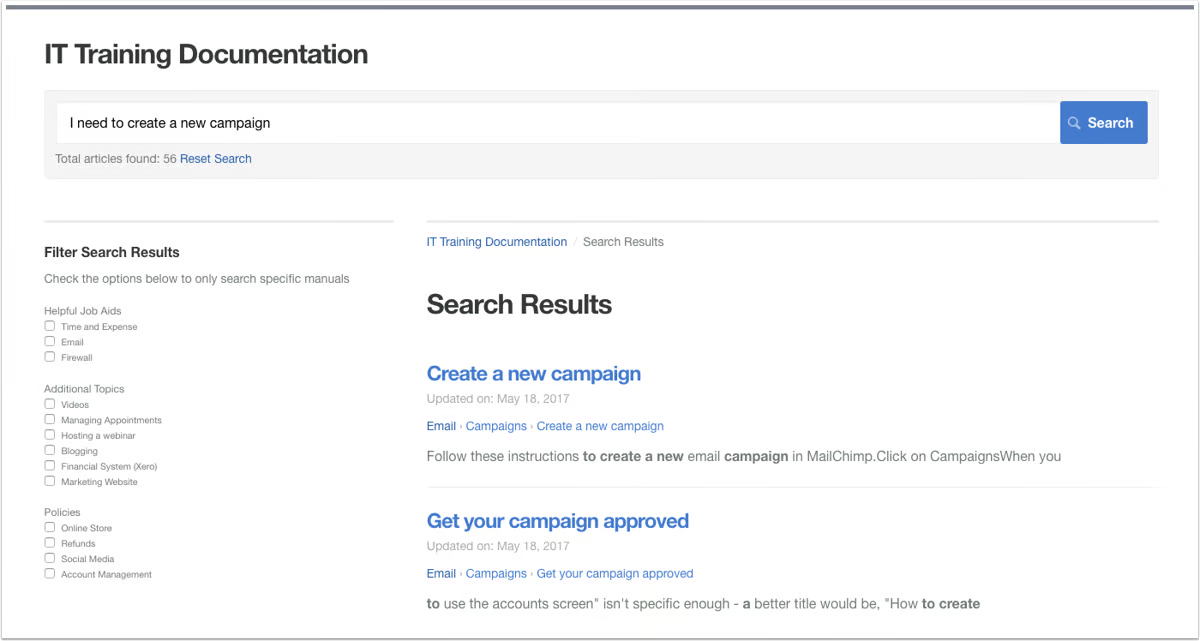Click Campaigns breadcrumb under Get your campaign approved
The image size is (1200, 641).
[x=496, y=574]
